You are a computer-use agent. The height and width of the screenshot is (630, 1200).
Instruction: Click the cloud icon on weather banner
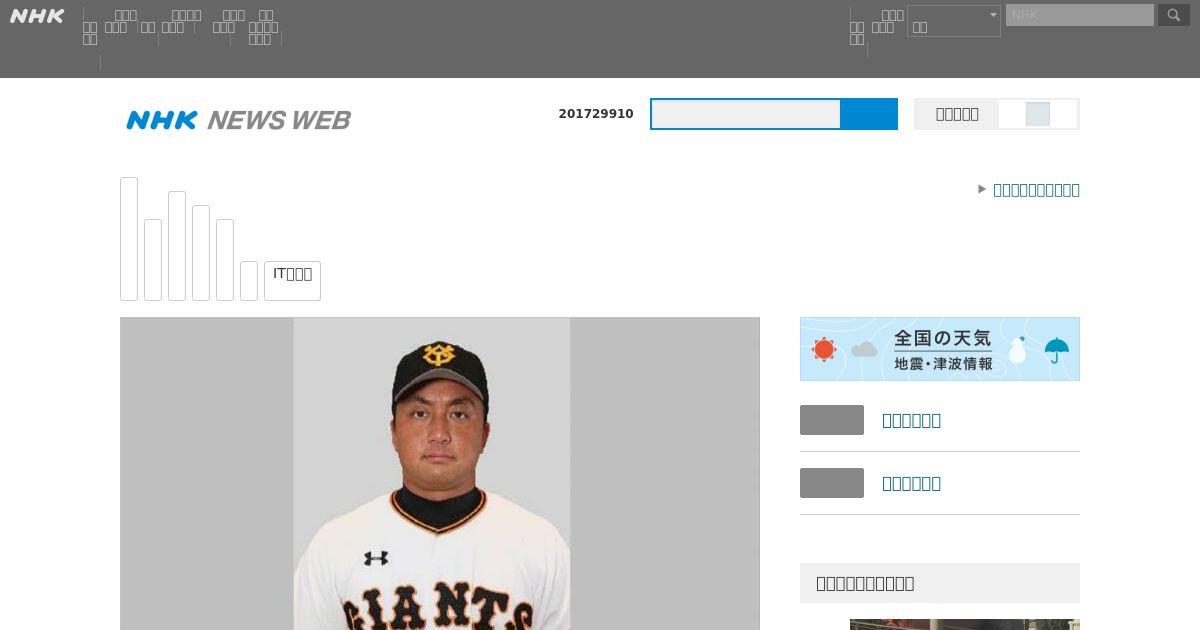click(x=864, y=349)
